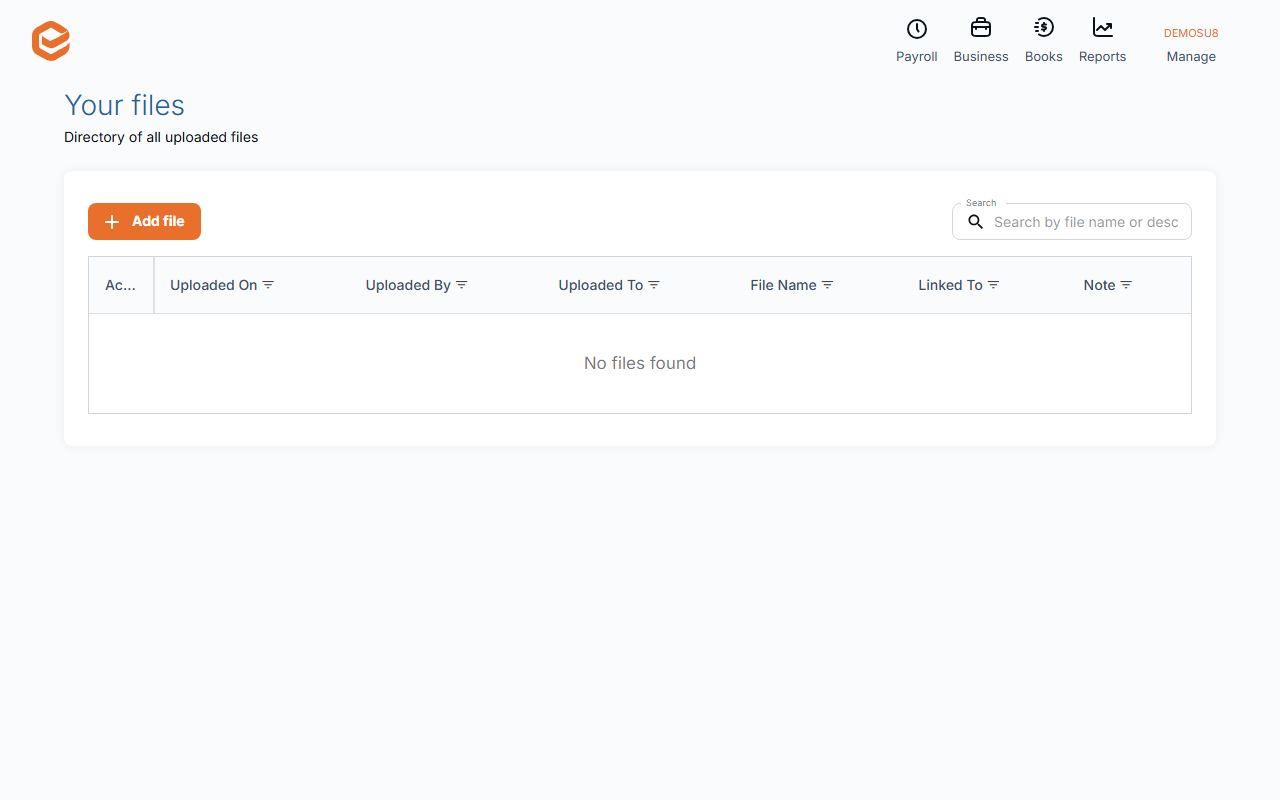
Task: Click the search magnifier icon
Action: click(976, 222)
